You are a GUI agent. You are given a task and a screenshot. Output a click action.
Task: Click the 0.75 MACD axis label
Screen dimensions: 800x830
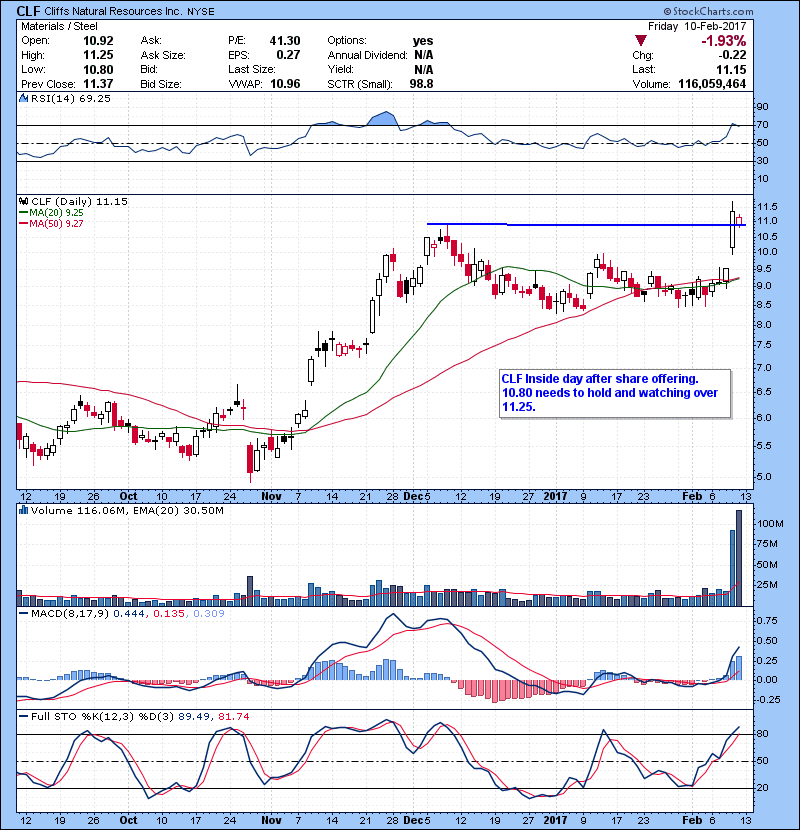pos(767,620)
